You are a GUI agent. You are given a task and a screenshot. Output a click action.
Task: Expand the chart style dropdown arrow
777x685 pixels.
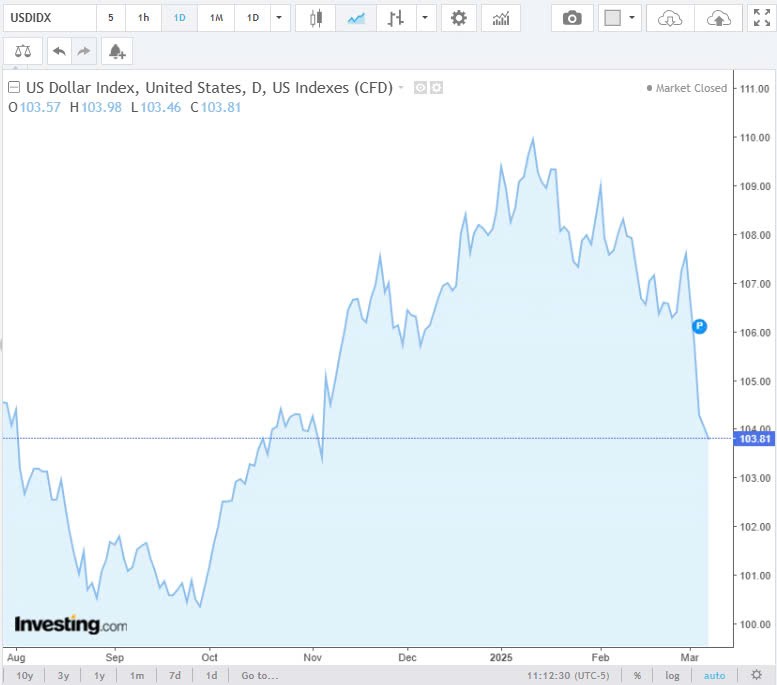click(425, 18)
